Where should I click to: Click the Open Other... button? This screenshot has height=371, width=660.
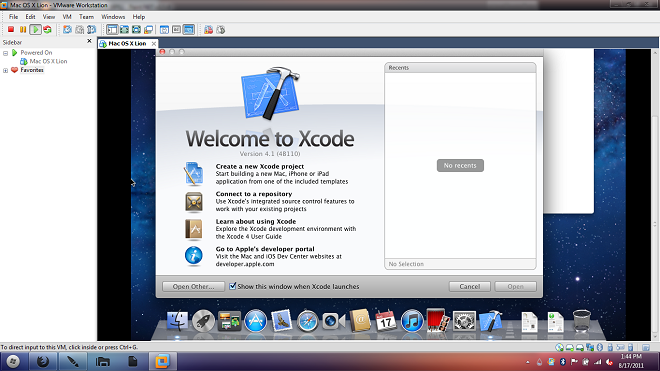pos(193,286)
